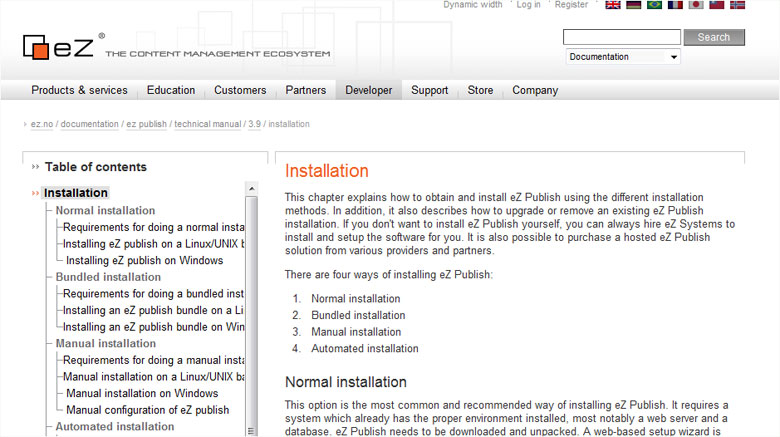
Task: Open the Documentation search scope dropdown
Action: (x=623, y=57)
